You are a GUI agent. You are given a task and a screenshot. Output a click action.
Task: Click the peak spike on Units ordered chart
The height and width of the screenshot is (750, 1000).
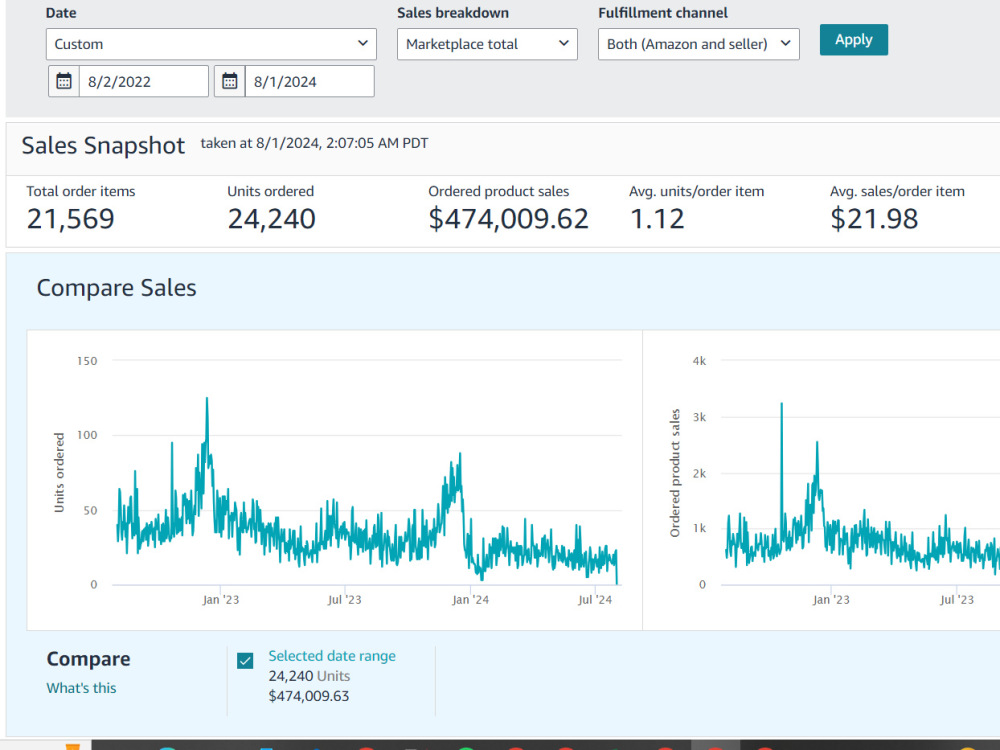coord(207,399)
